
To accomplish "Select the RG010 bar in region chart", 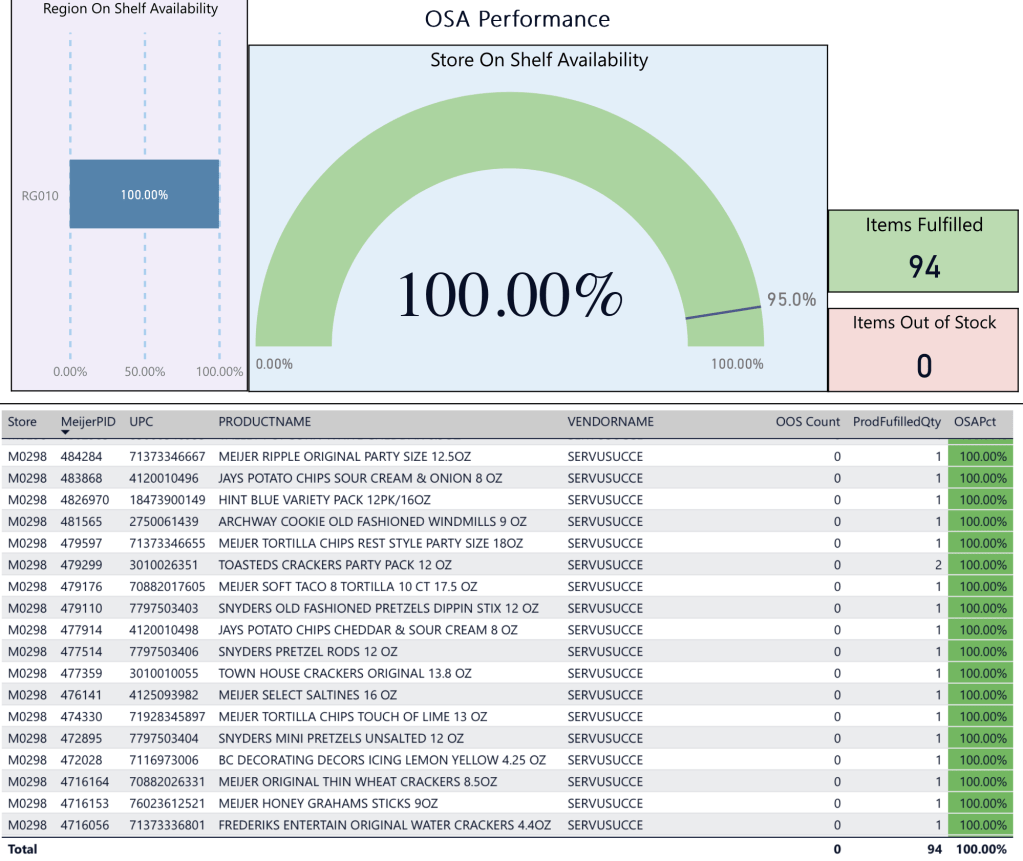I will 144,194.
